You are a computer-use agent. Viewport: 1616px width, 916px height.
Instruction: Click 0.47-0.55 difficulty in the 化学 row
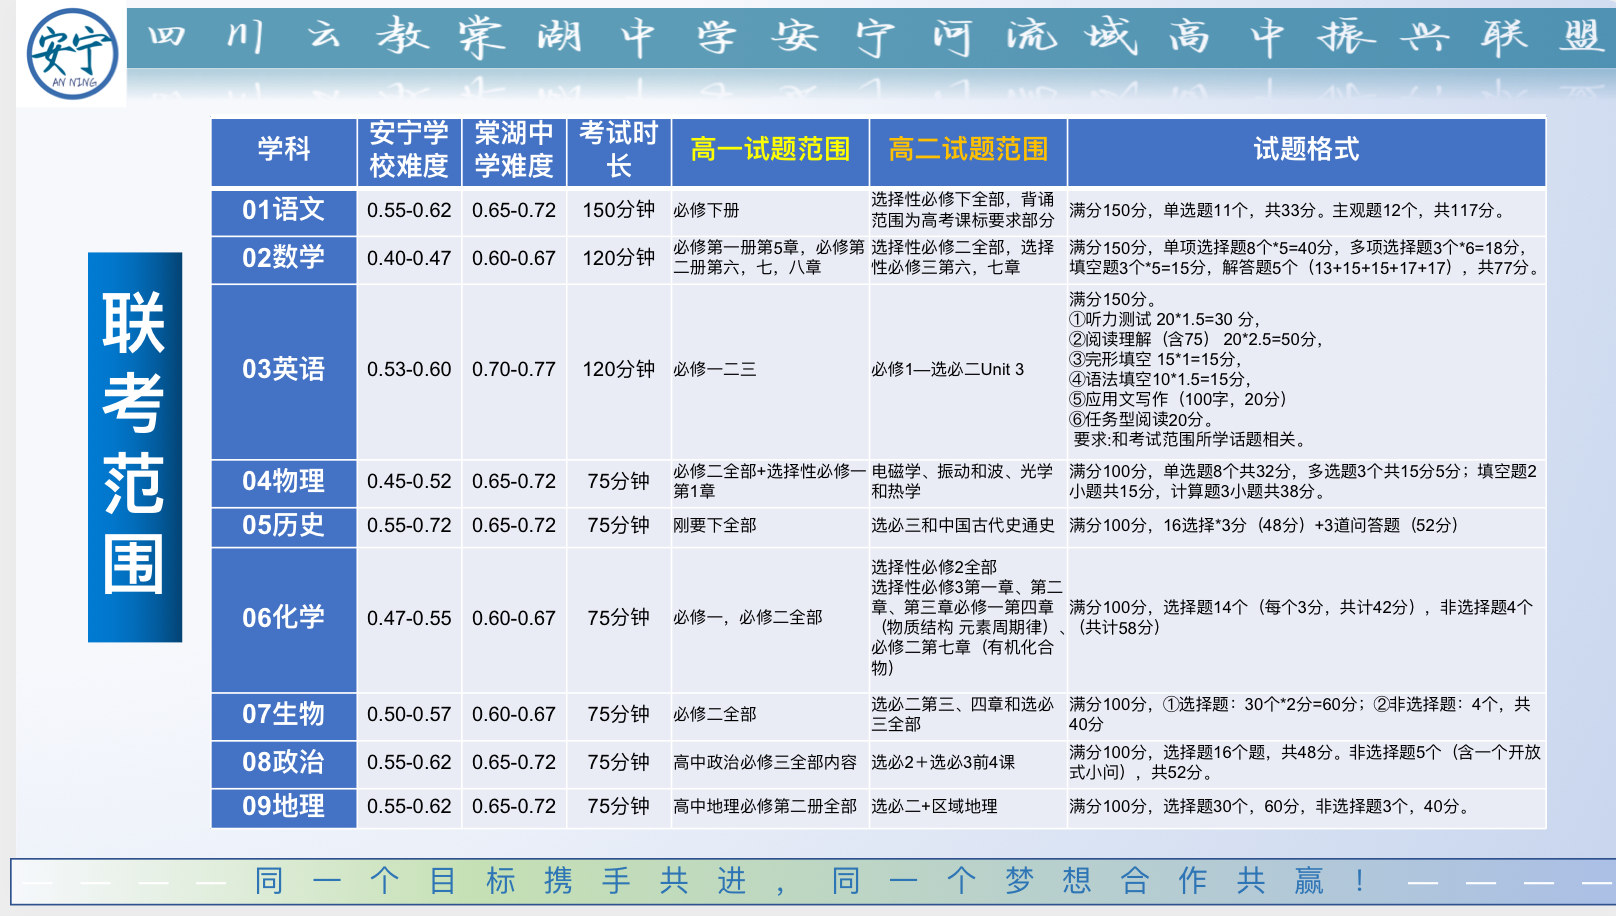click(x=409, y=618)
